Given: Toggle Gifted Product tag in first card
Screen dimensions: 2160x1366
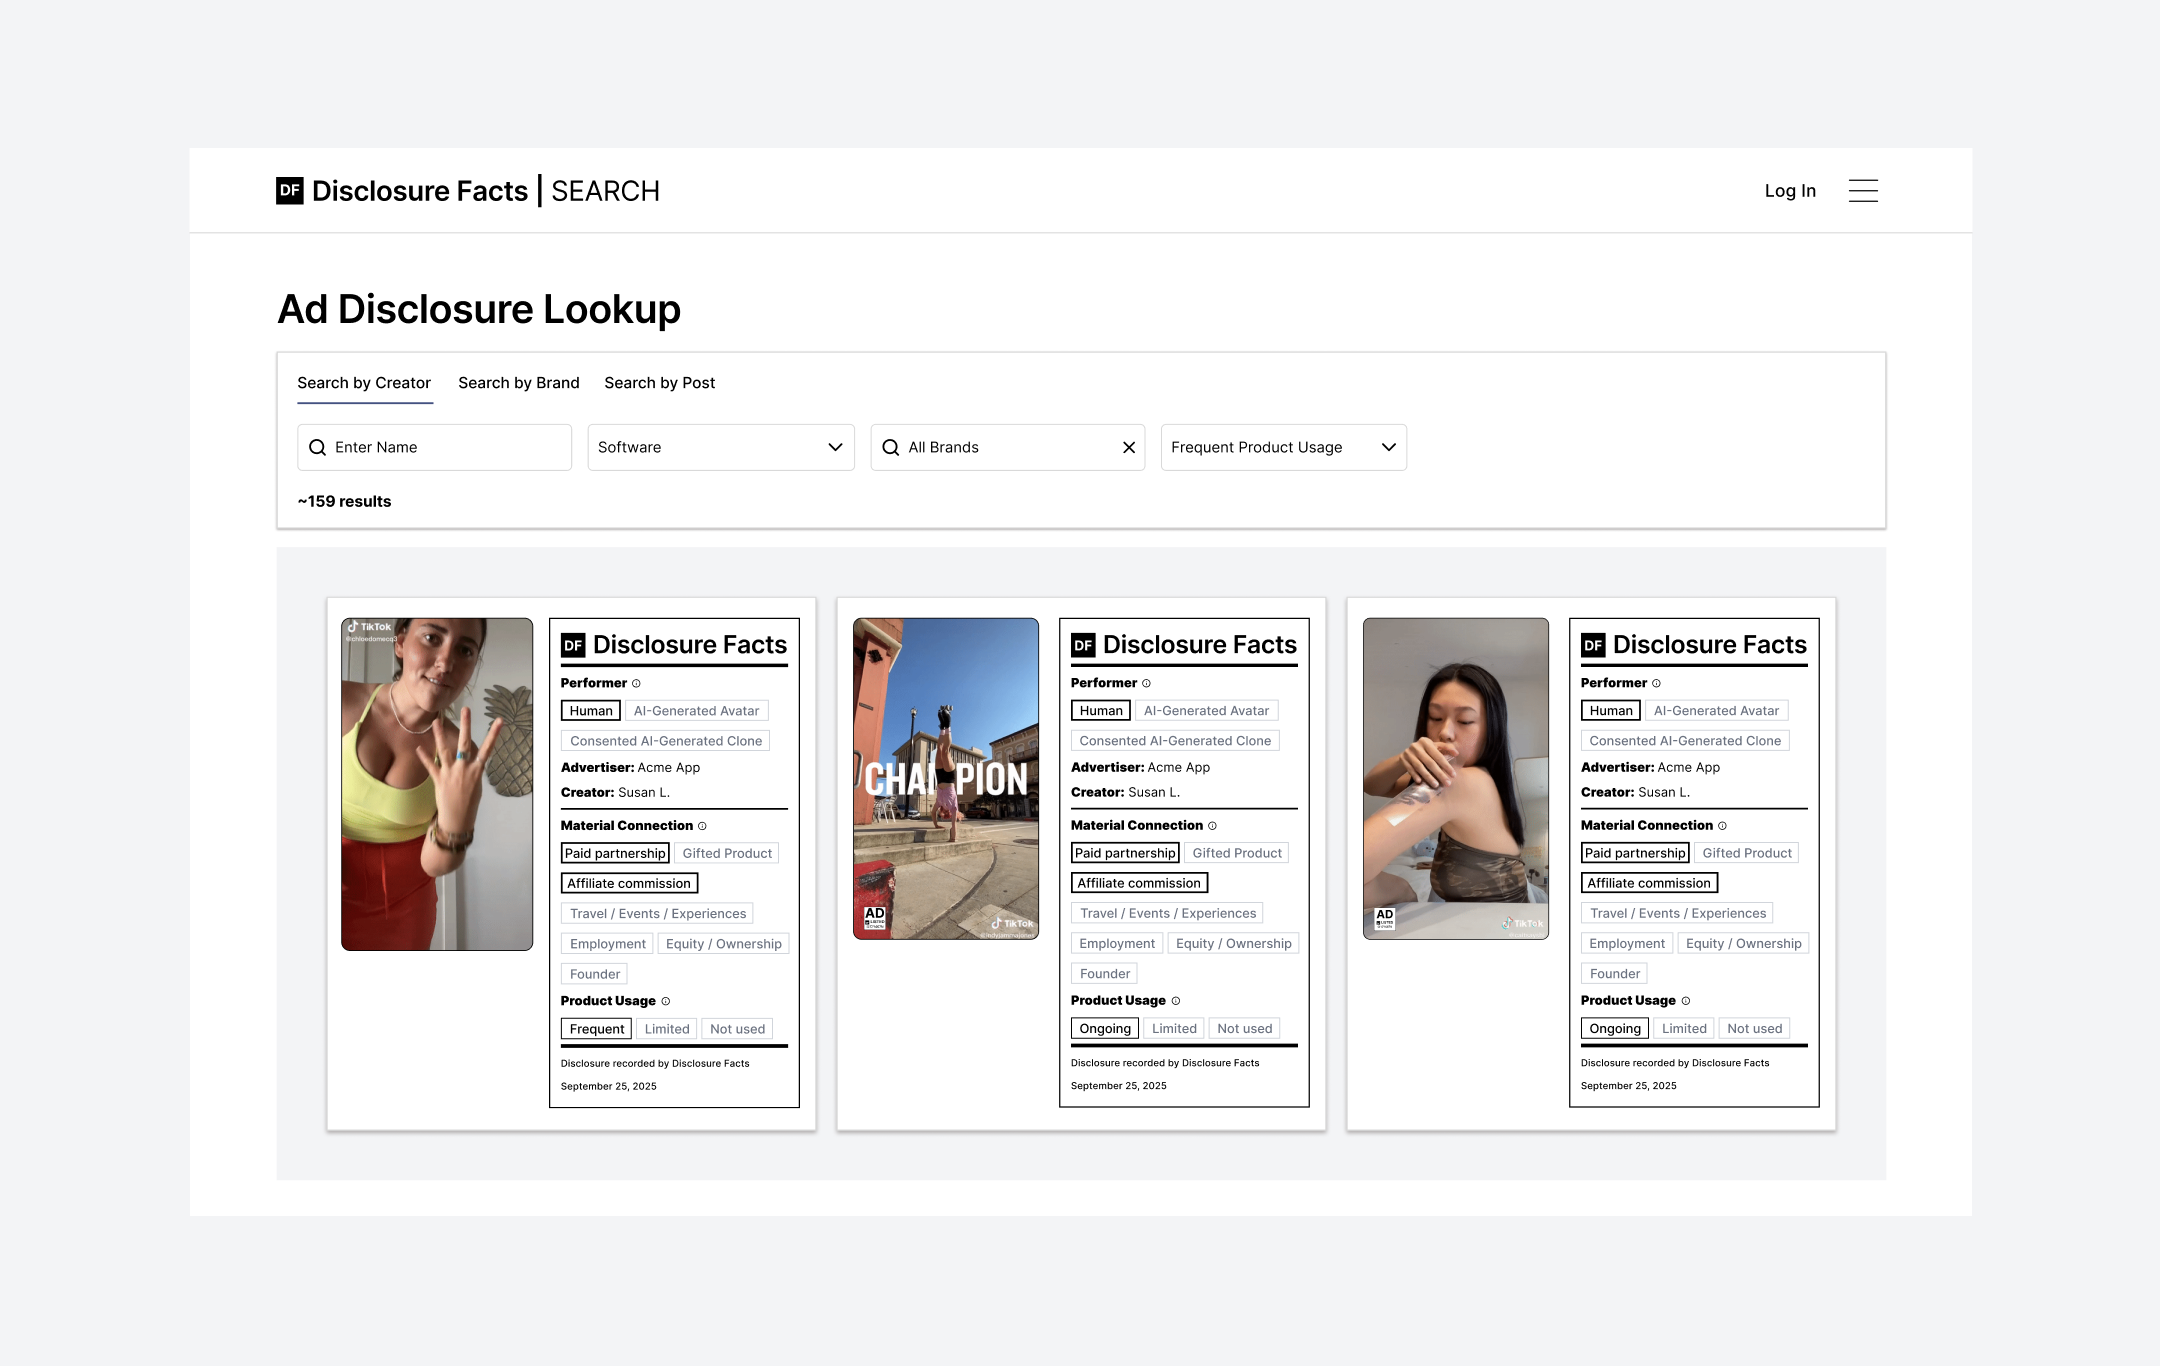Looking at the screenshot, I should 727,853.
